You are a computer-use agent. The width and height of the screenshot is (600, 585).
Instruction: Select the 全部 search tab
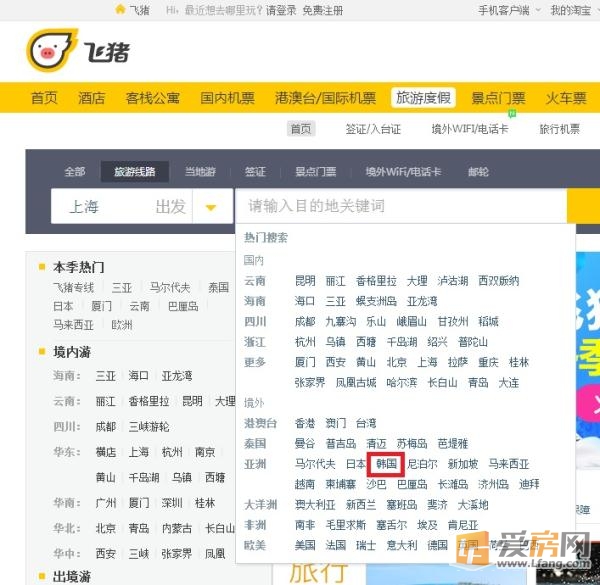point(75,171)
